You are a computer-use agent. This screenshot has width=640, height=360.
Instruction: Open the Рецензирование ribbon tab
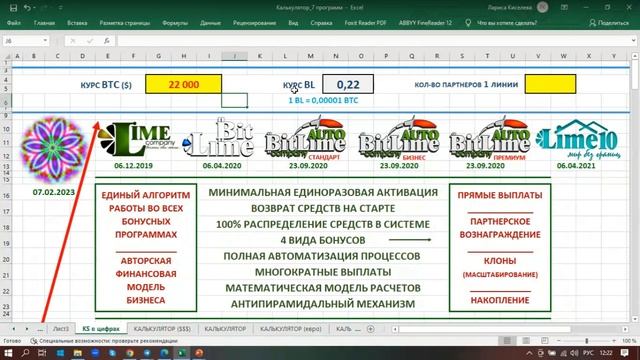click(254, 23)
